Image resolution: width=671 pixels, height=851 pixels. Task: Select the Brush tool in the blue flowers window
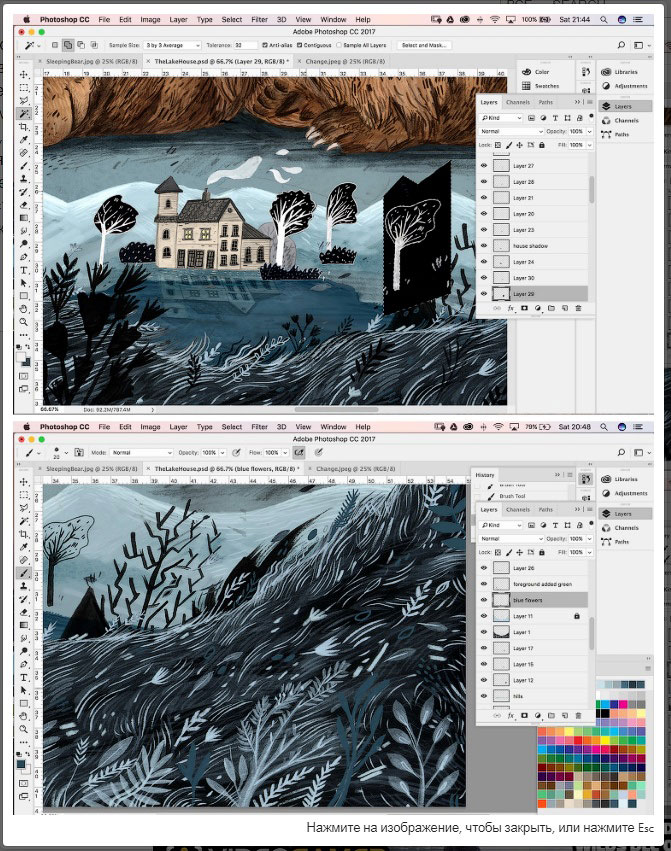(x=24, y=573)
